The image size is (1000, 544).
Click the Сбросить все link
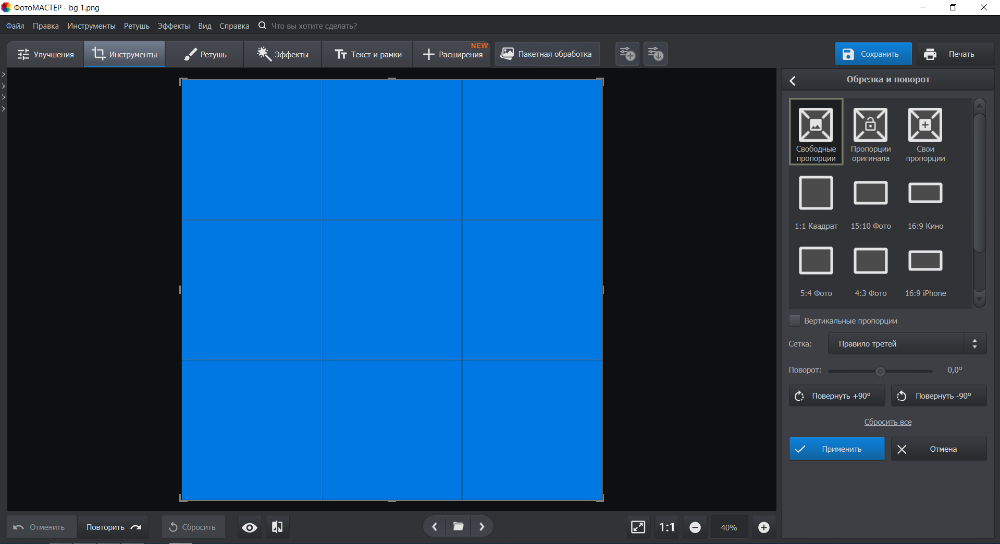coord(887,422)
